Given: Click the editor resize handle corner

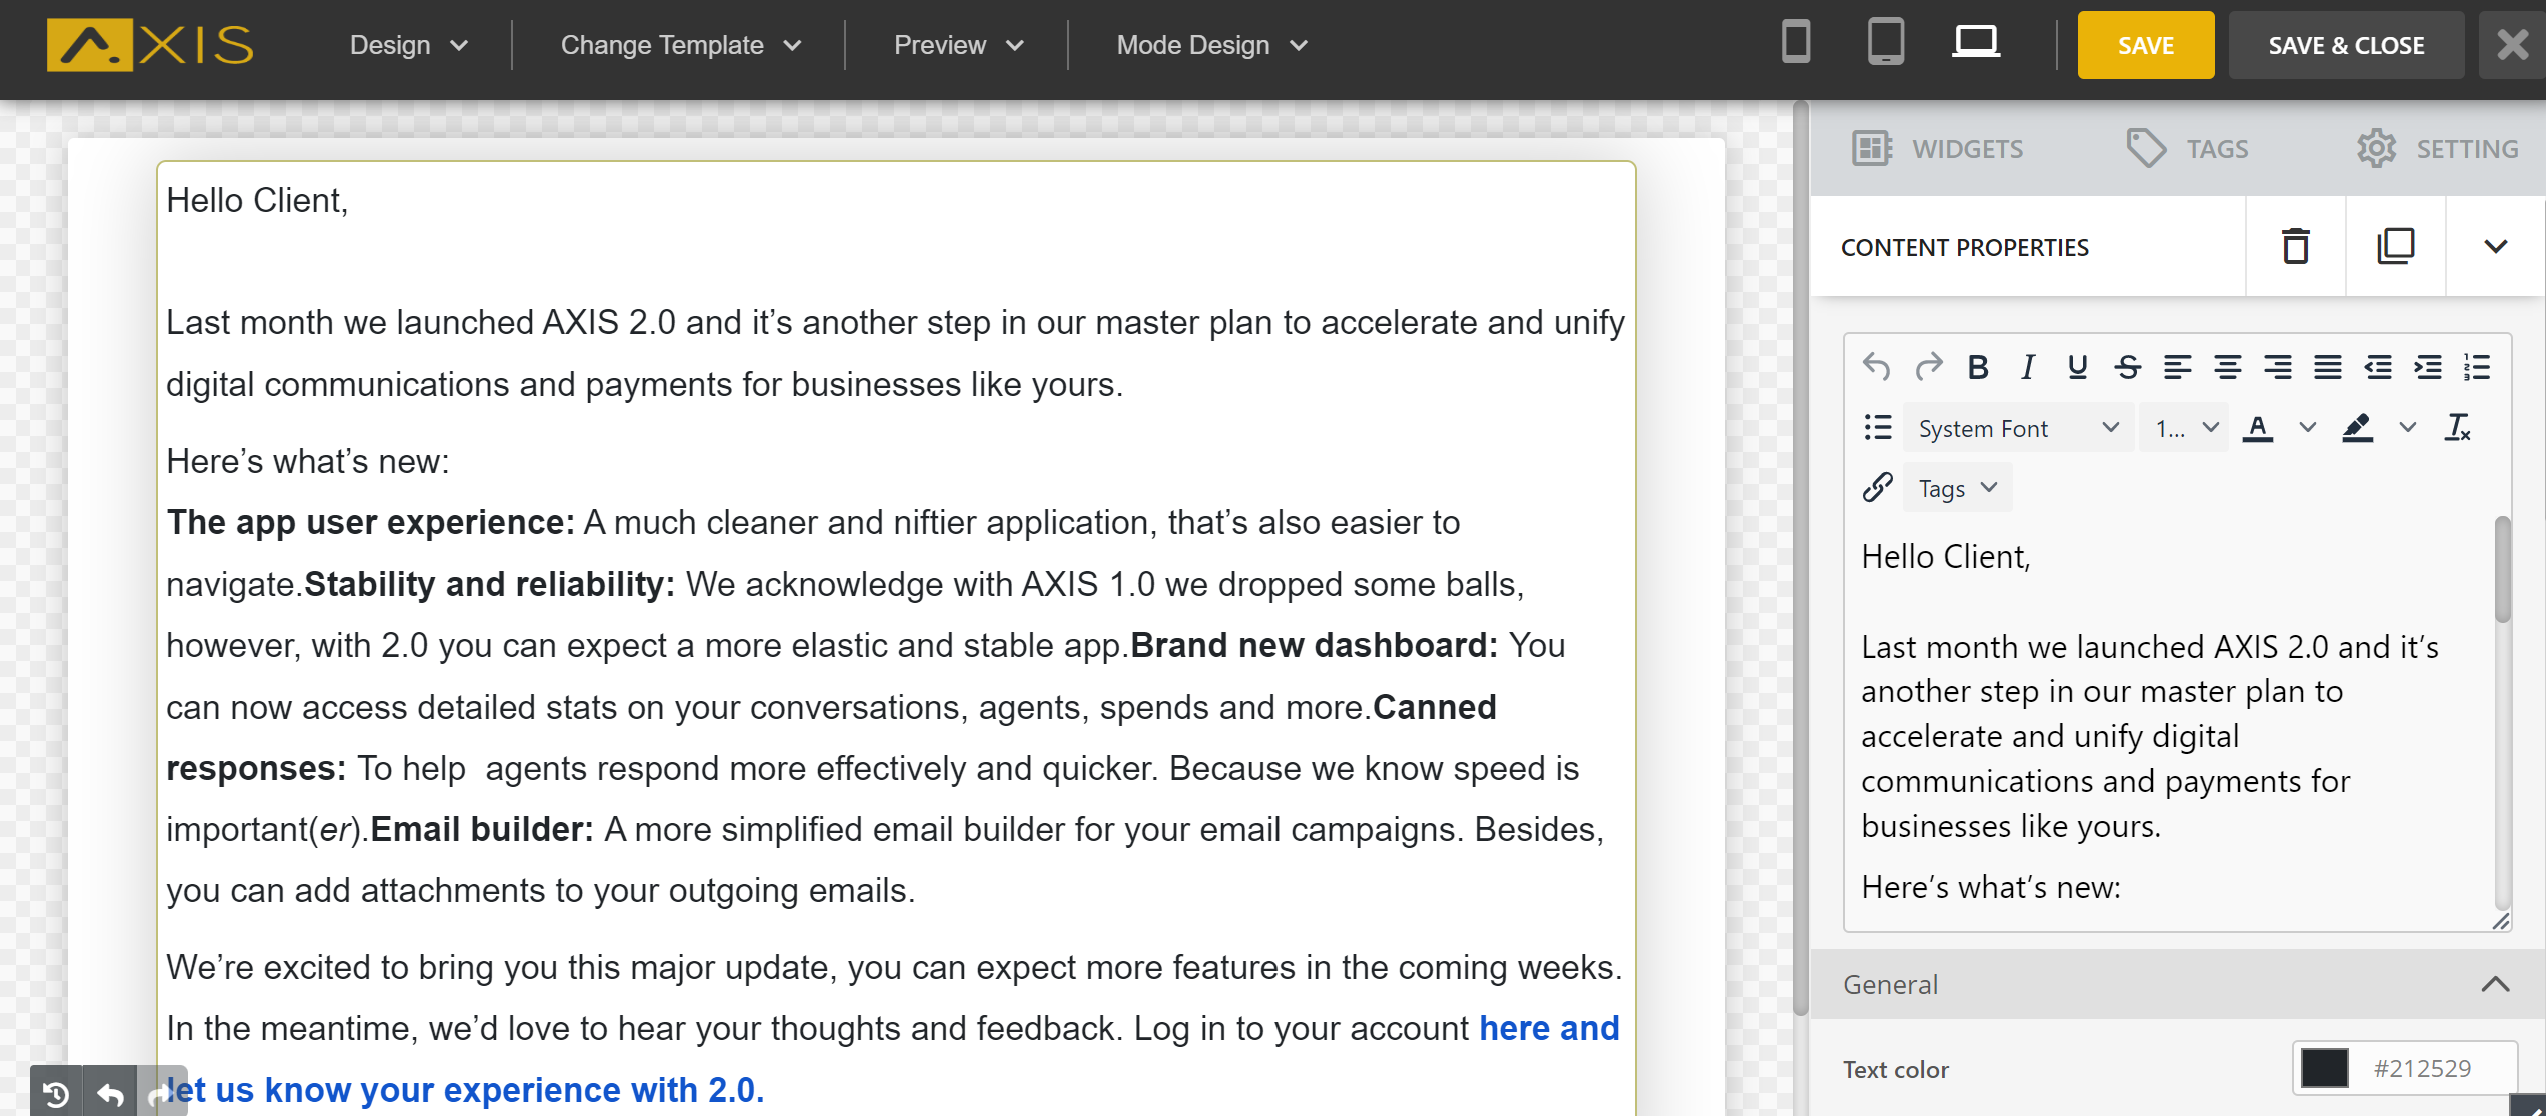Looking at the screenshot, I should (x=2500, y=920).
